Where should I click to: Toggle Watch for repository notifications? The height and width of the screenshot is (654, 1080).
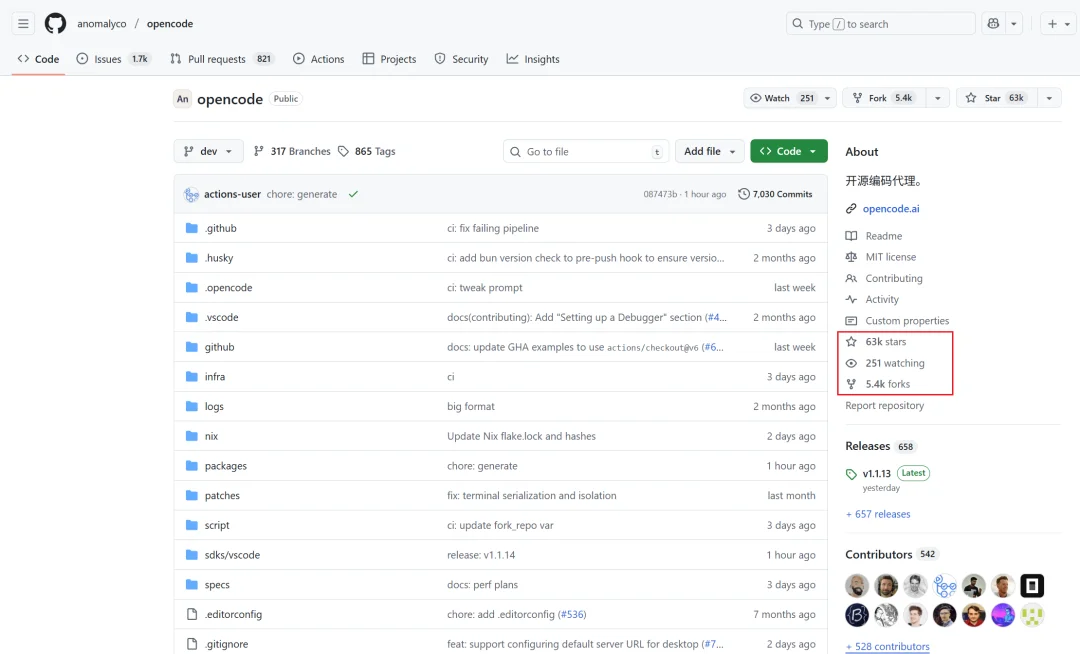coord(781,98)
